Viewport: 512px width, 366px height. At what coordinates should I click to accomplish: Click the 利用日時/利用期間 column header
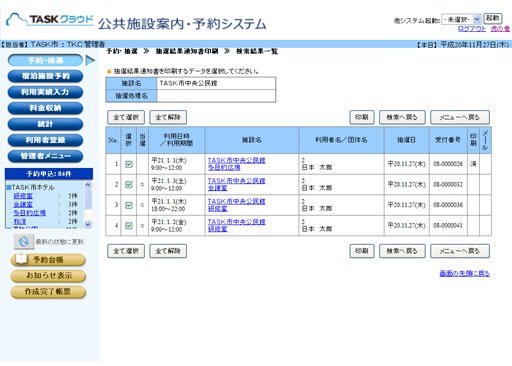point(177,140)
